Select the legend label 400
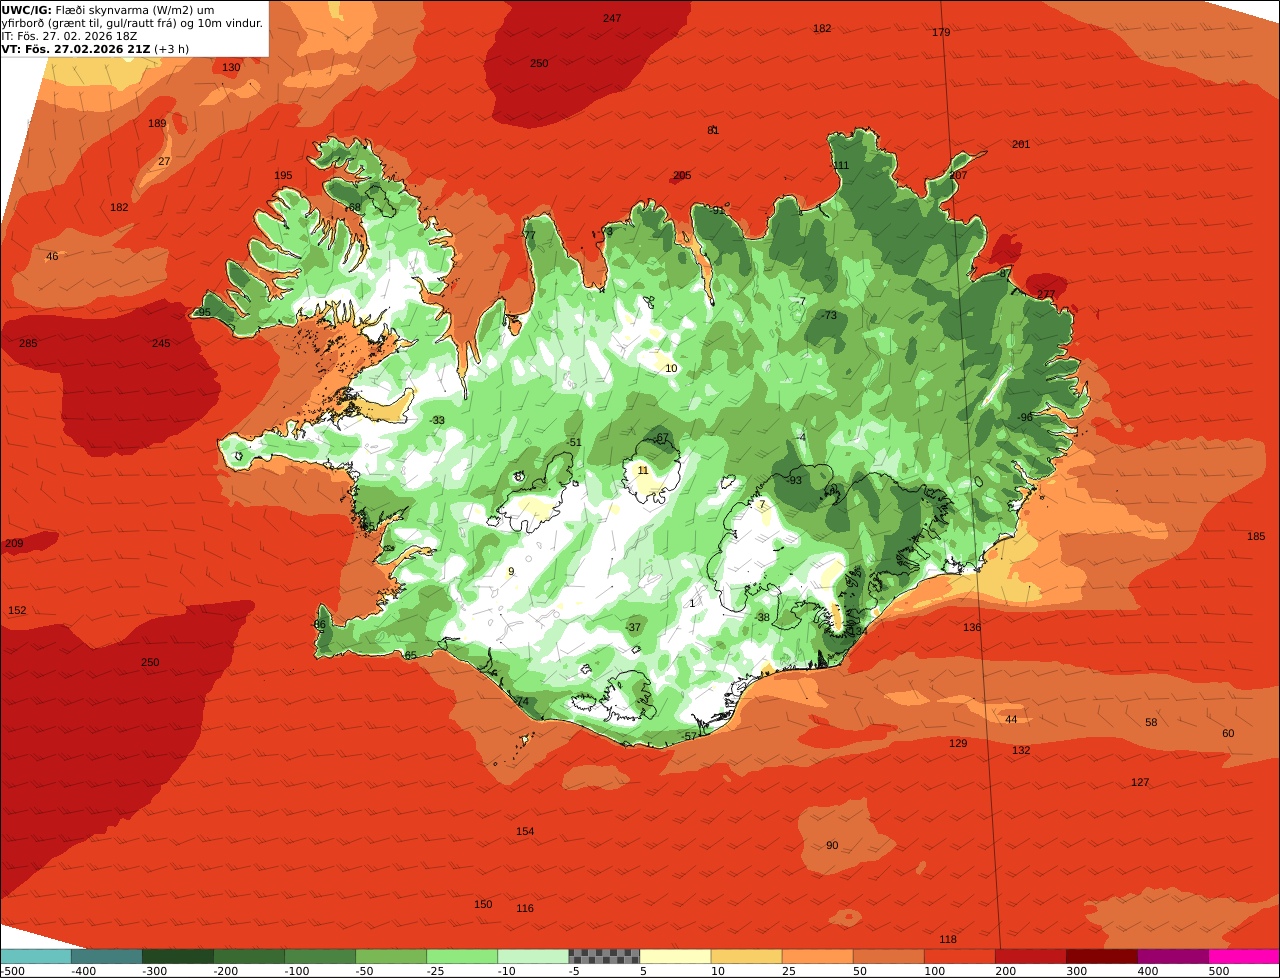The height and width of the screenshot is (978, 1280). click(1147, 970)
